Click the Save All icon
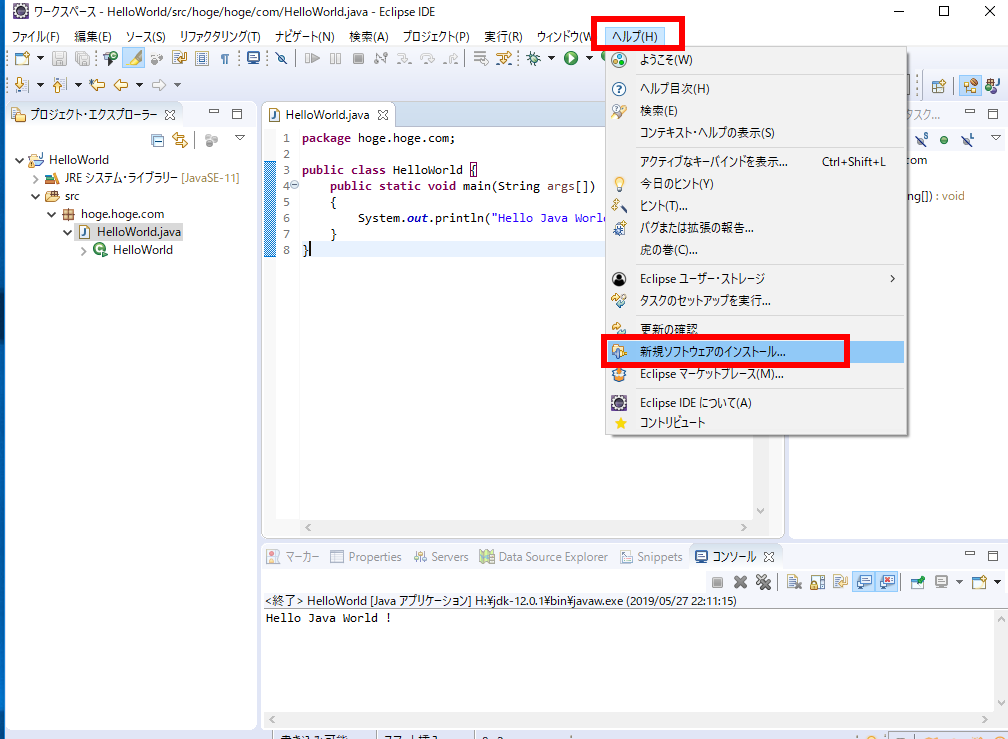 click(82, 58)
